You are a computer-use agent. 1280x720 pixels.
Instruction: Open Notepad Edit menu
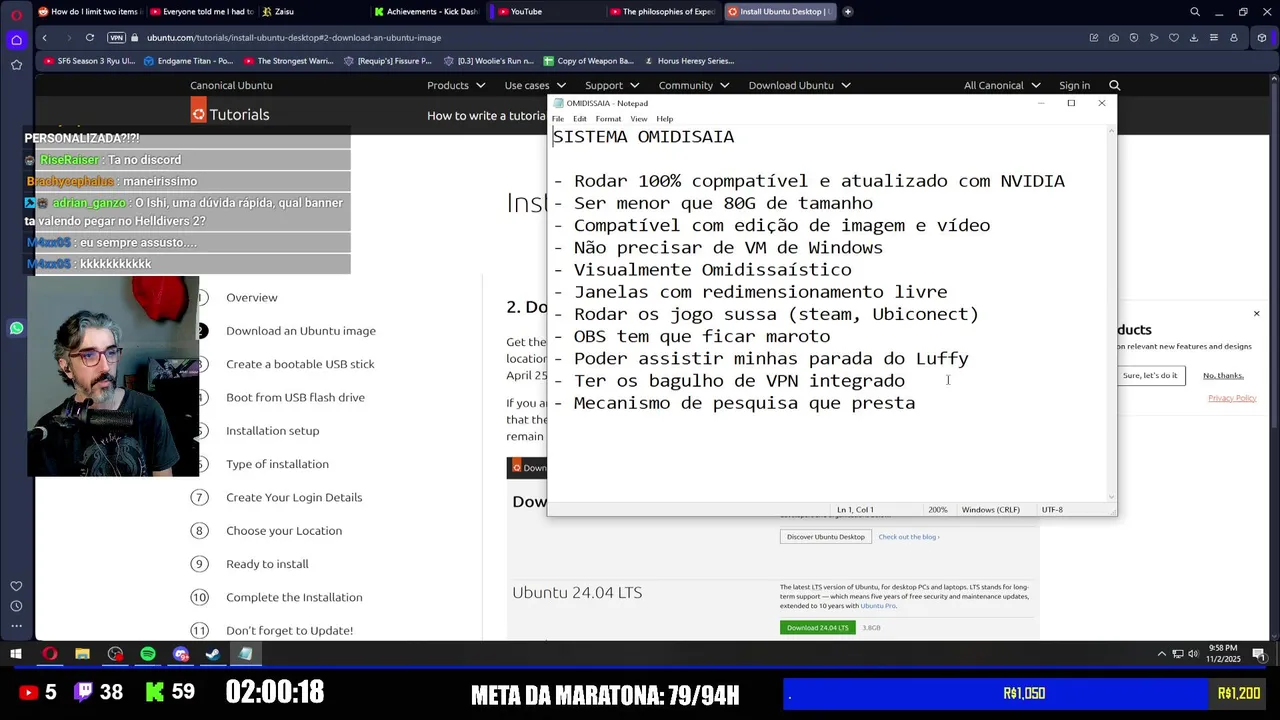point(580,119)
